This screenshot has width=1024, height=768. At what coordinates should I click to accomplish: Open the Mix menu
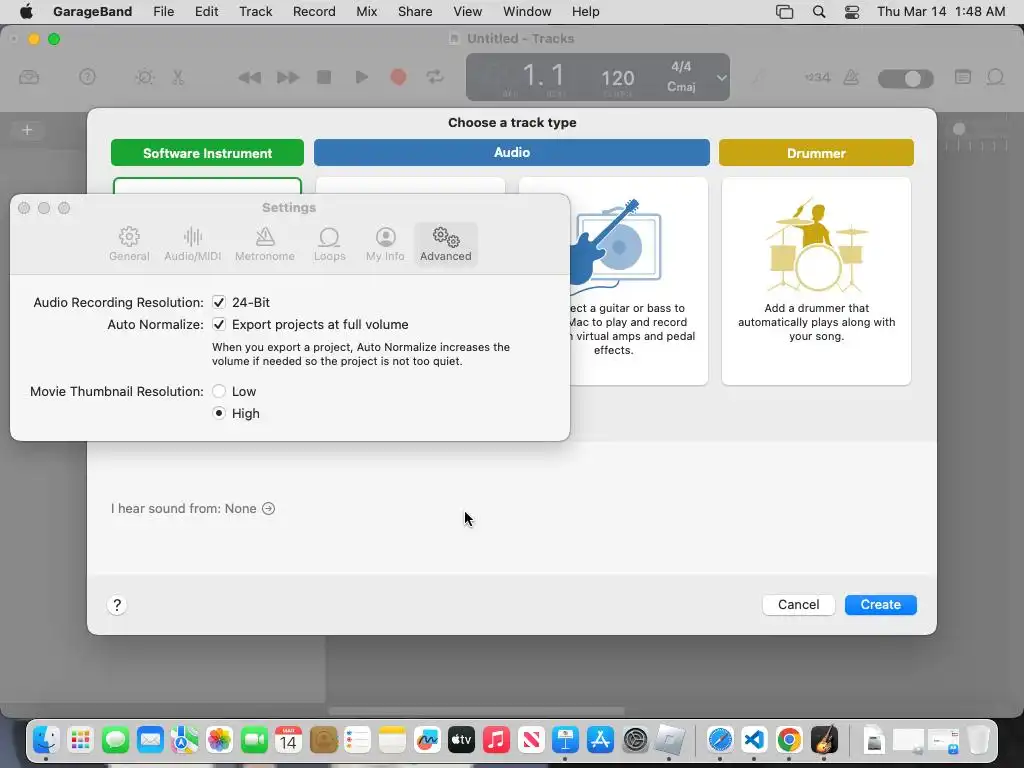366,12
